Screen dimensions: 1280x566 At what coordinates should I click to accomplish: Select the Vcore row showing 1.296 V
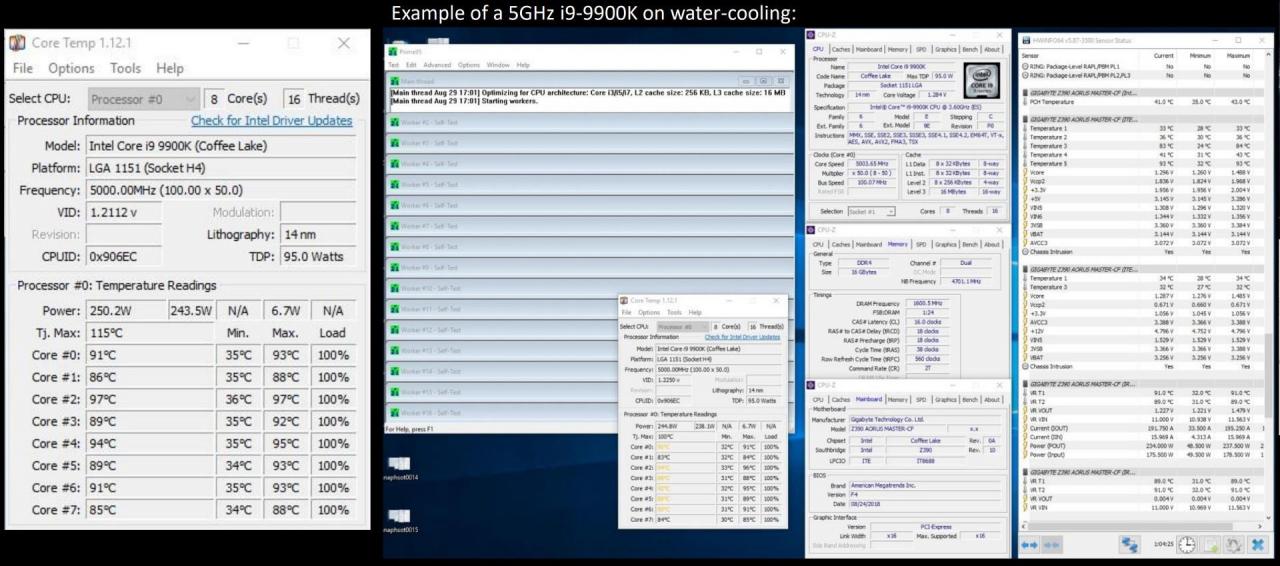point(1144,172)
